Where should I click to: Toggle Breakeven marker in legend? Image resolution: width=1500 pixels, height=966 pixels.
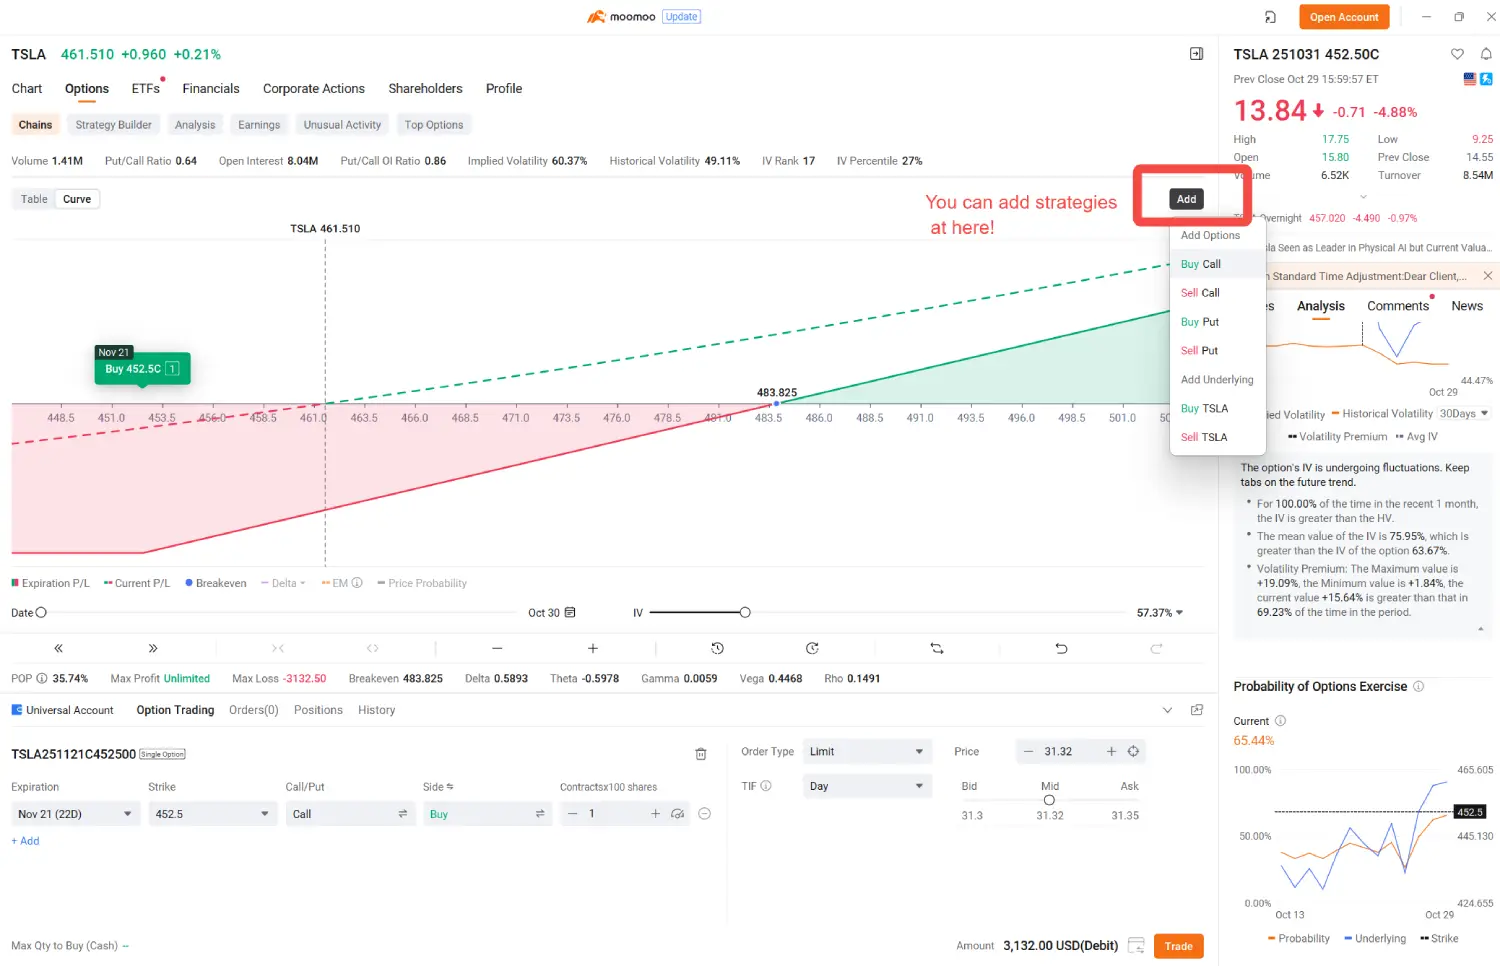coord(215,583)
